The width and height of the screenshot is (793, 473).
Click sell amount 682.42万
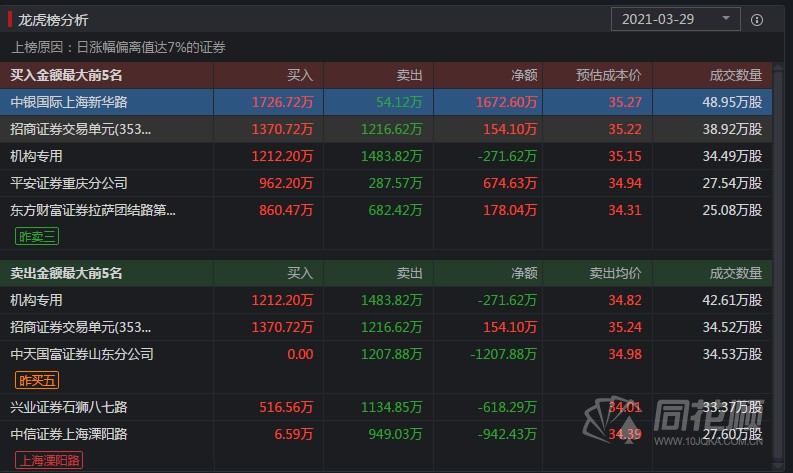395,210
